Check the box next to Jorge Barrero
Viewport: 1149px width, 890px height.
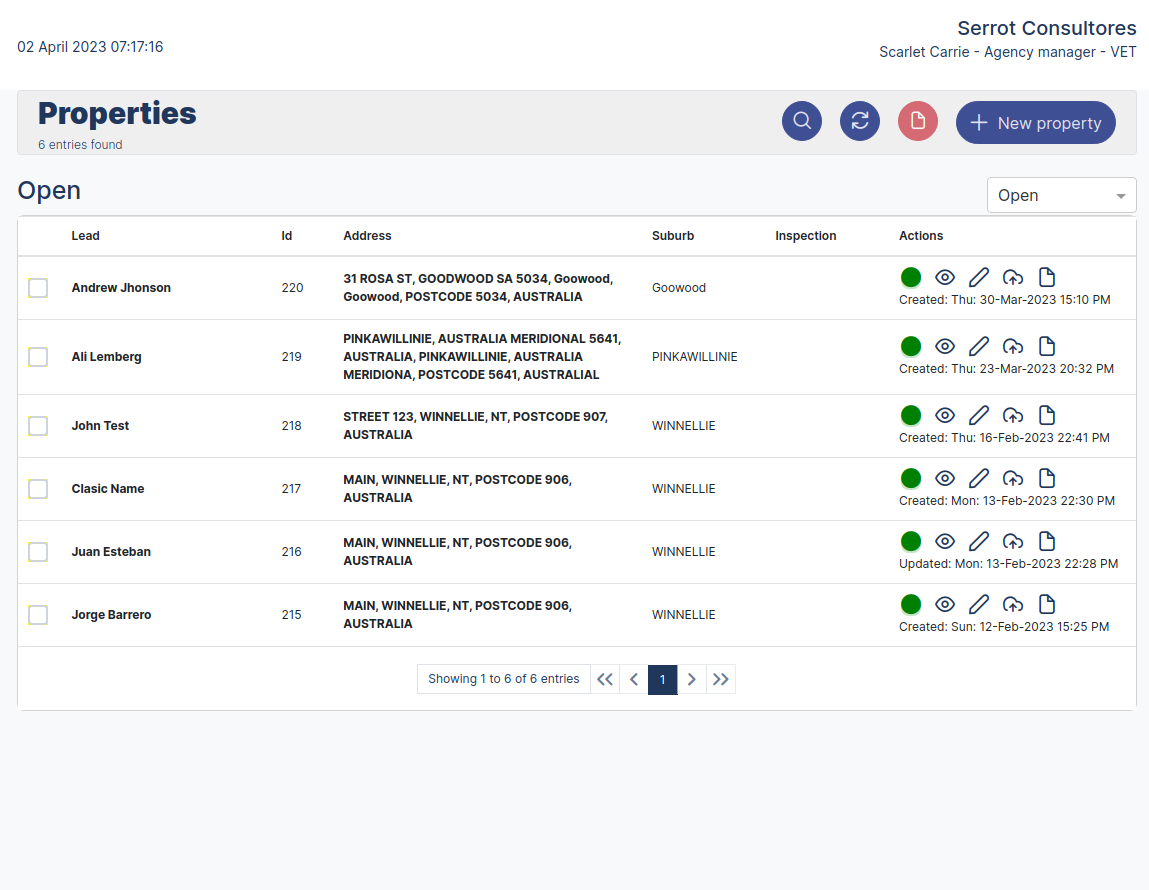[38, 615]
